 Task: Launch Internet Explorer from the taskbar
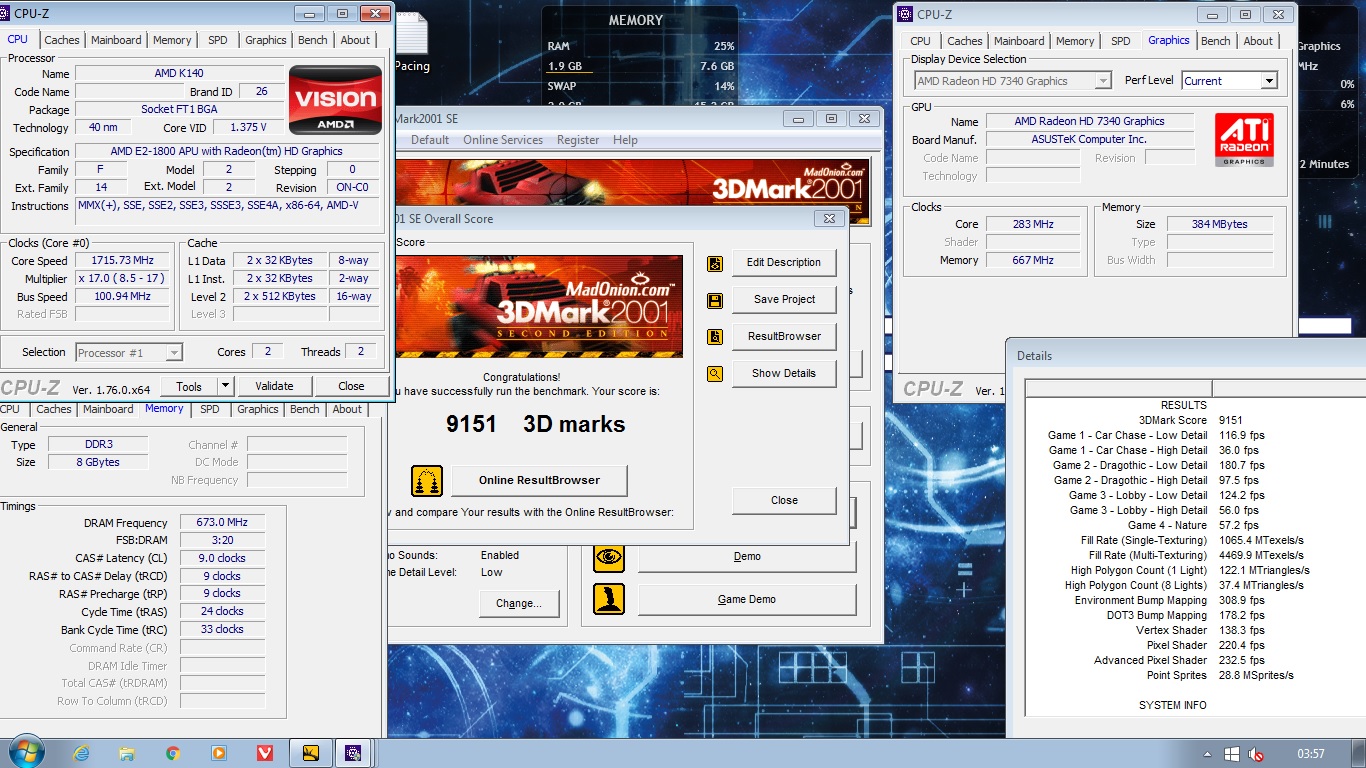[x=81, y=753]
